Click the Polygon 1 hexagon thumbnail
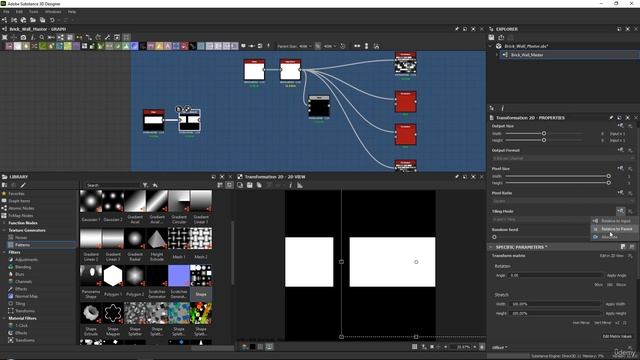This screenshot has height=360, width=640. click(113, 276)
